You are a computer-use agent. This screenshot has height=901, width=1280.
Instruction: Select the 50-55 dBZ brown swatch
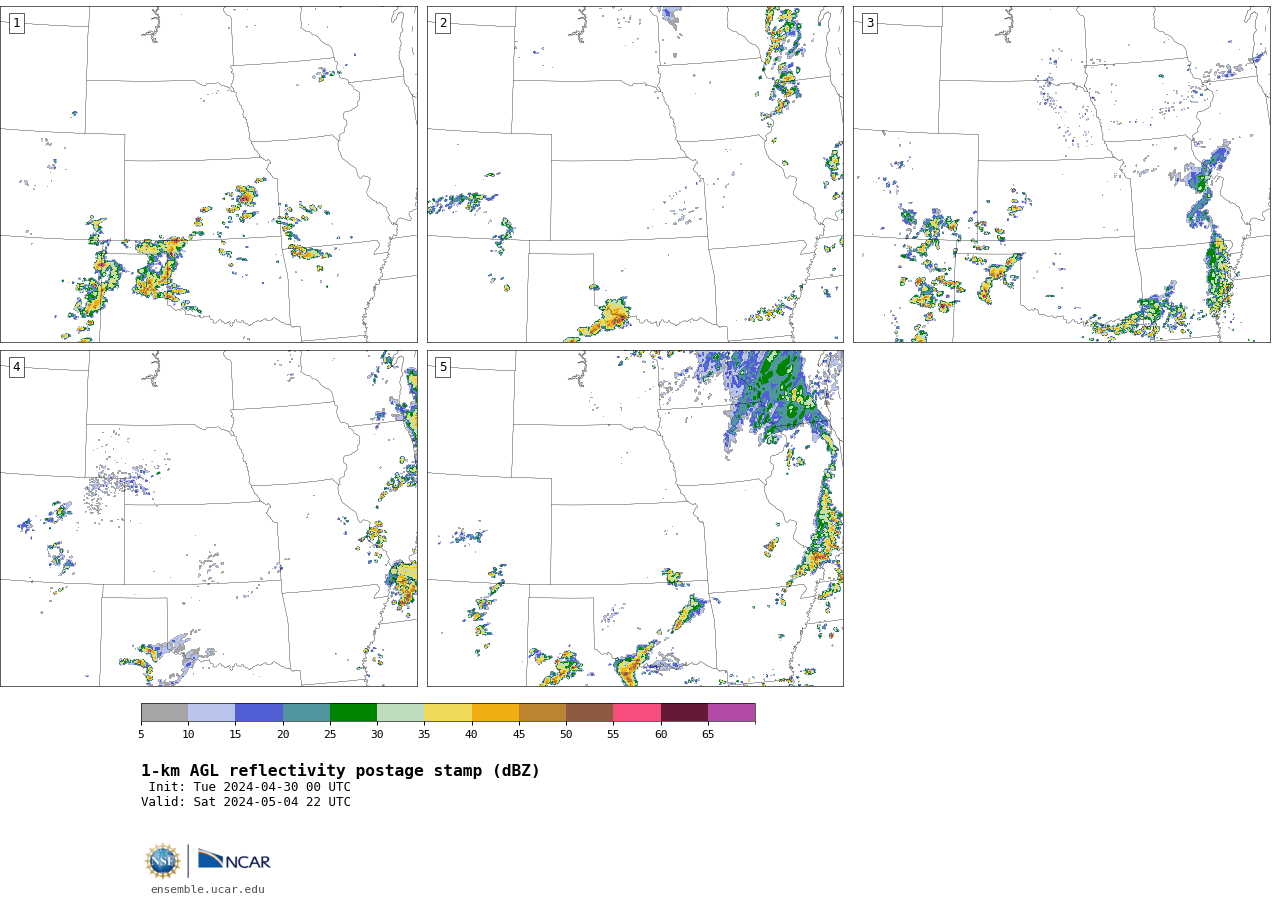[x=589, y=713]
